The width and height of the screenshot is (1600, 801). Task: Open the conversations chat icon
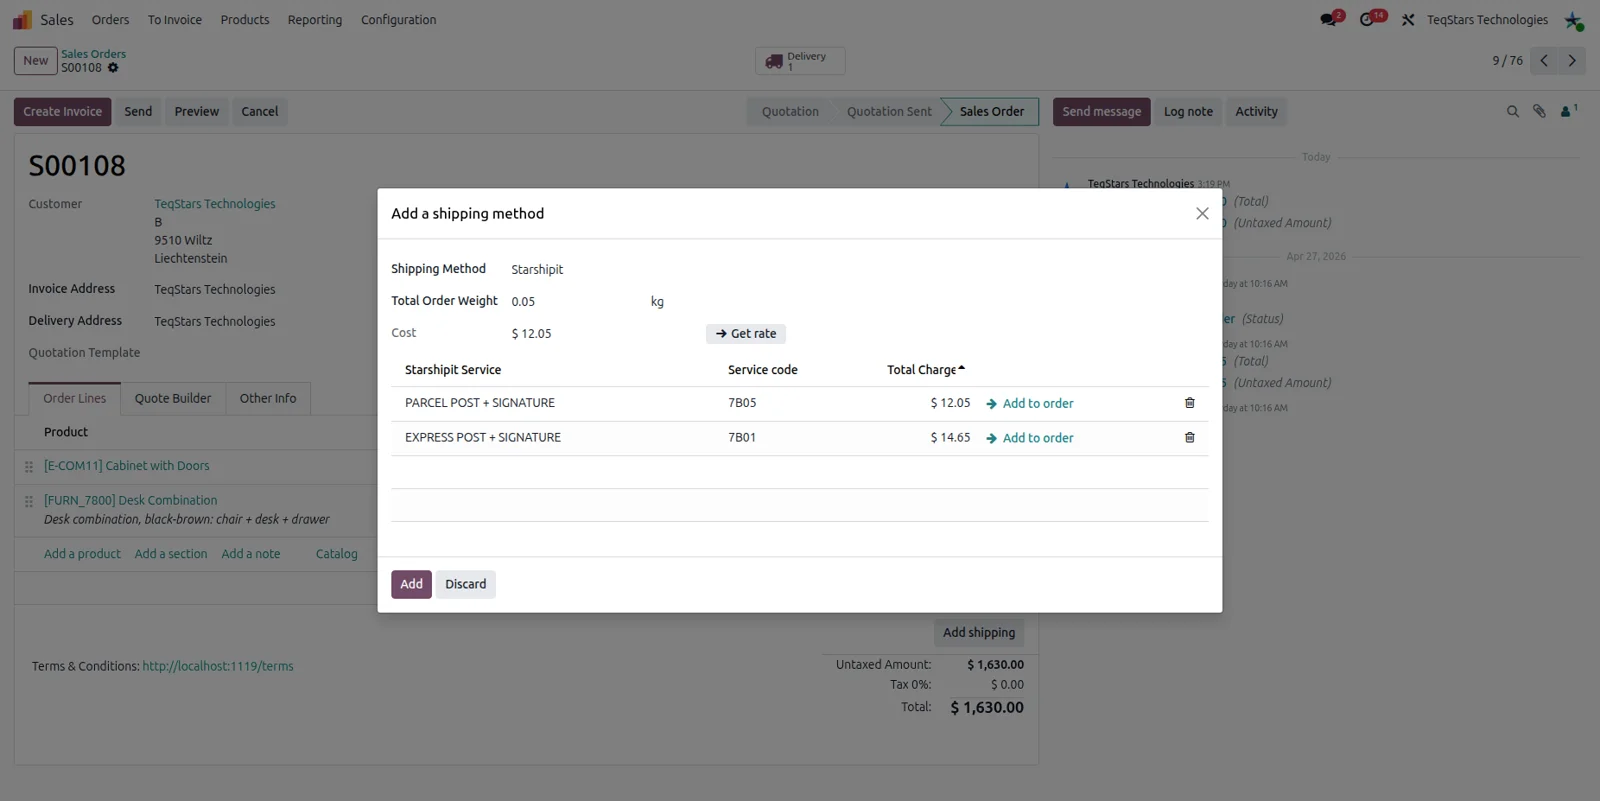click(1328, 20)
